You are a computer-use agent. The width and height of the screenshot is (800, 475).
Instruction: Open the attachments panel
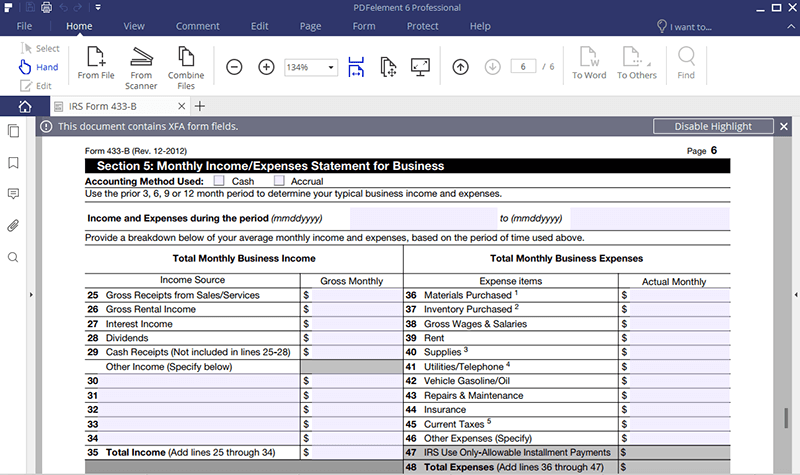click(13, 226)
